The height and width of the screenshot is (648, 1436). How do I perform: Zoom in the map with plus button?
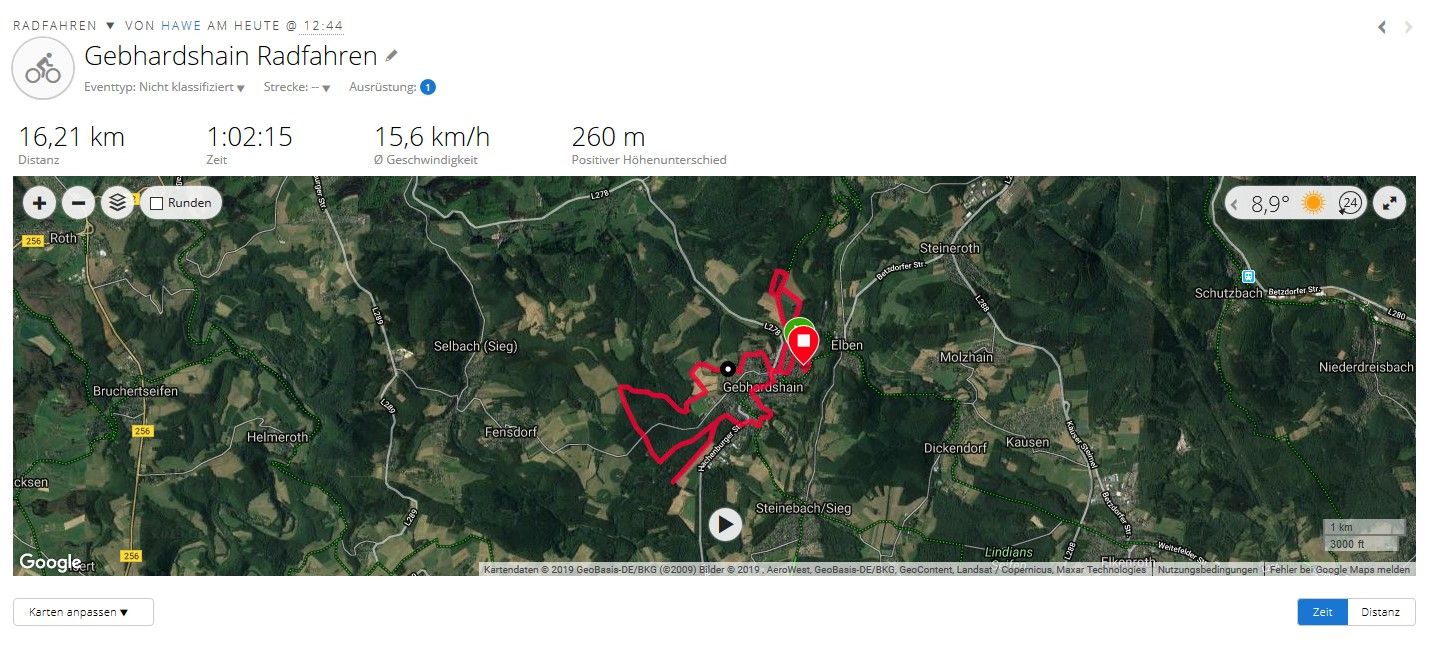point(39,204)
